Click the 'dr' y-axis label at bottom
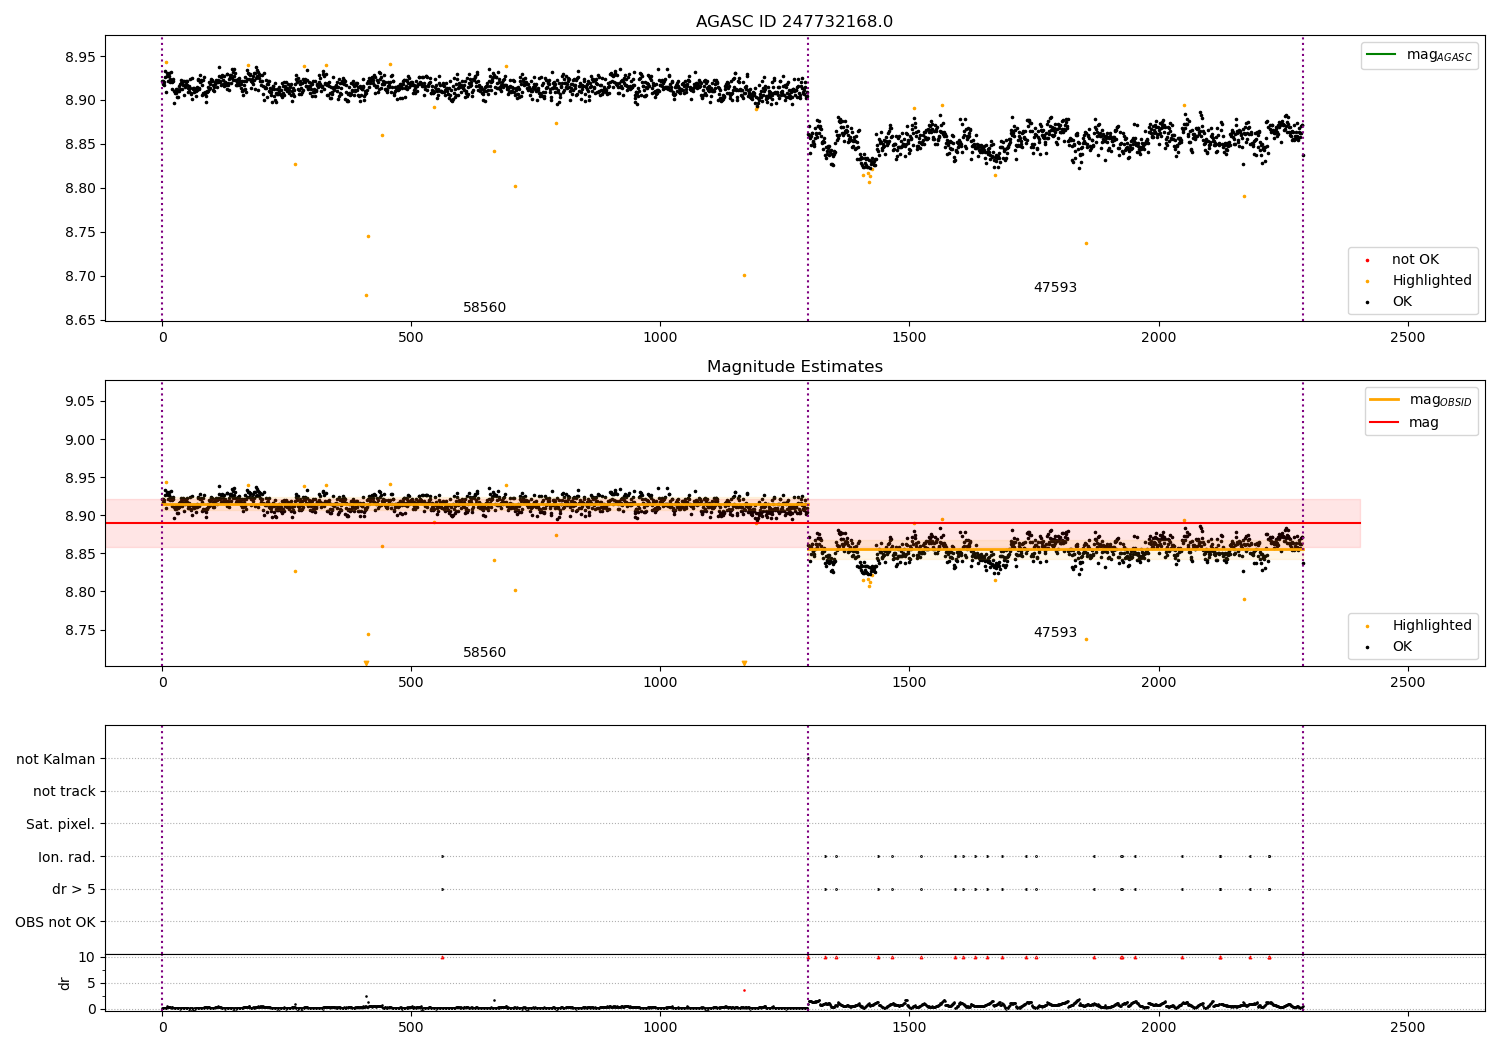 click(64, 983)
